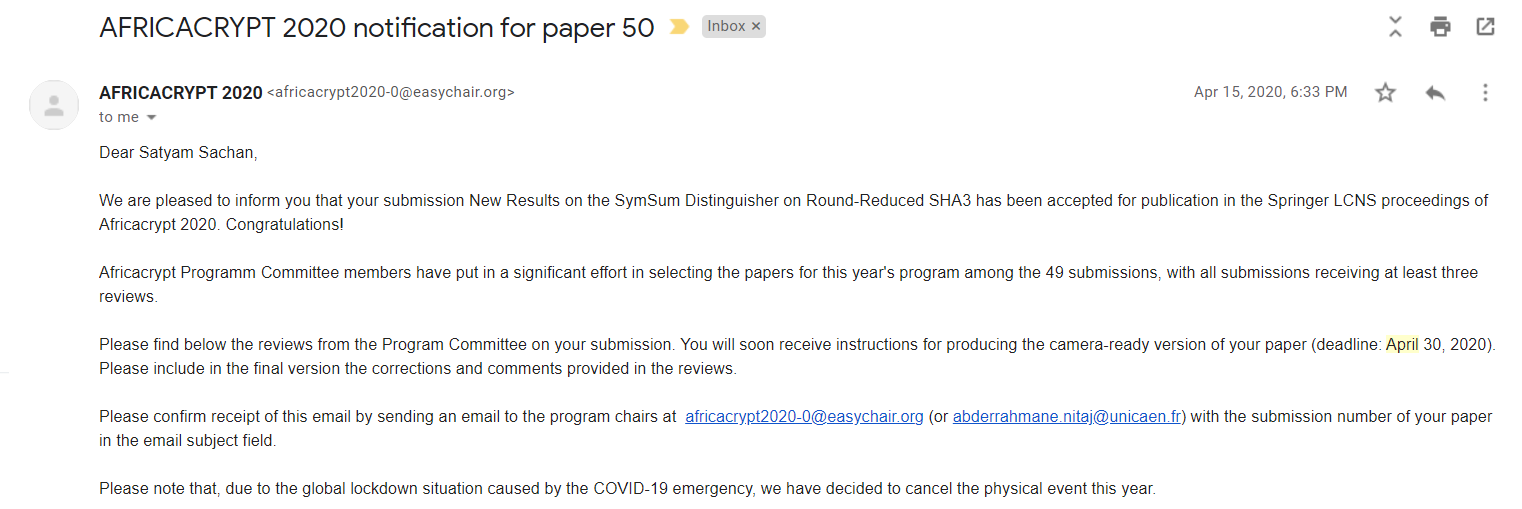Click the Apr 15, 2020 timestamp

[x=1270, y=92]
